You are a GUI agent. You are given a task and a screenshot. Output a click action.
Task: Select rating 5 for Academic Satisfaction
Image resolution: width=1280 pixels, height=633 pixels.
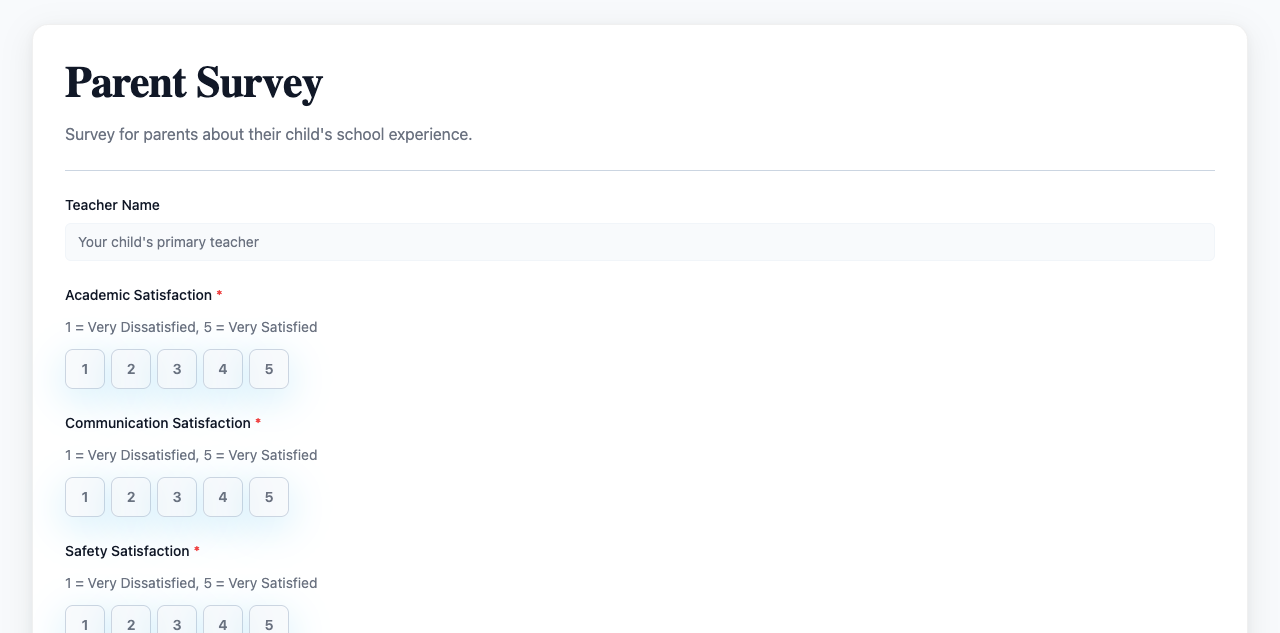click(268, 369)
